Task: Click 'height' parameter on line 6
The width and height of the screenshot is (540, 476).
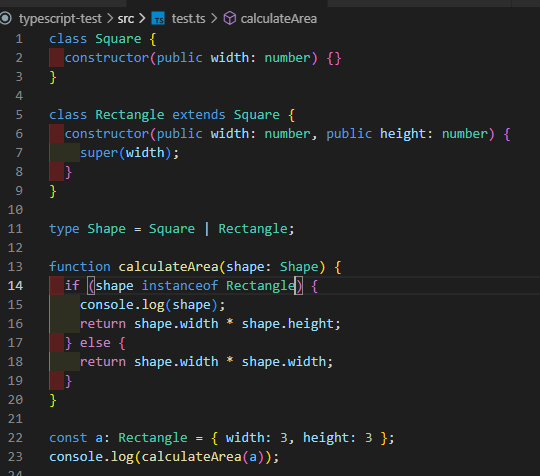Action: coord(403,134)
